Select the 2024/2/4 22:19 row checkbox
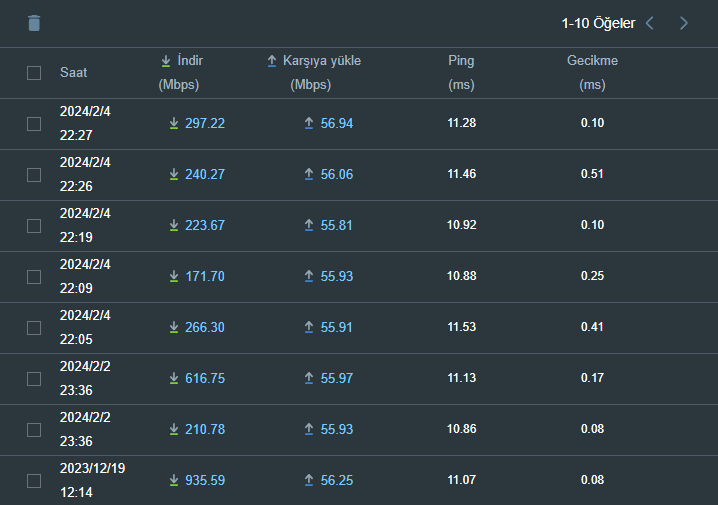 pyautogui.click(x=34, y=226)
